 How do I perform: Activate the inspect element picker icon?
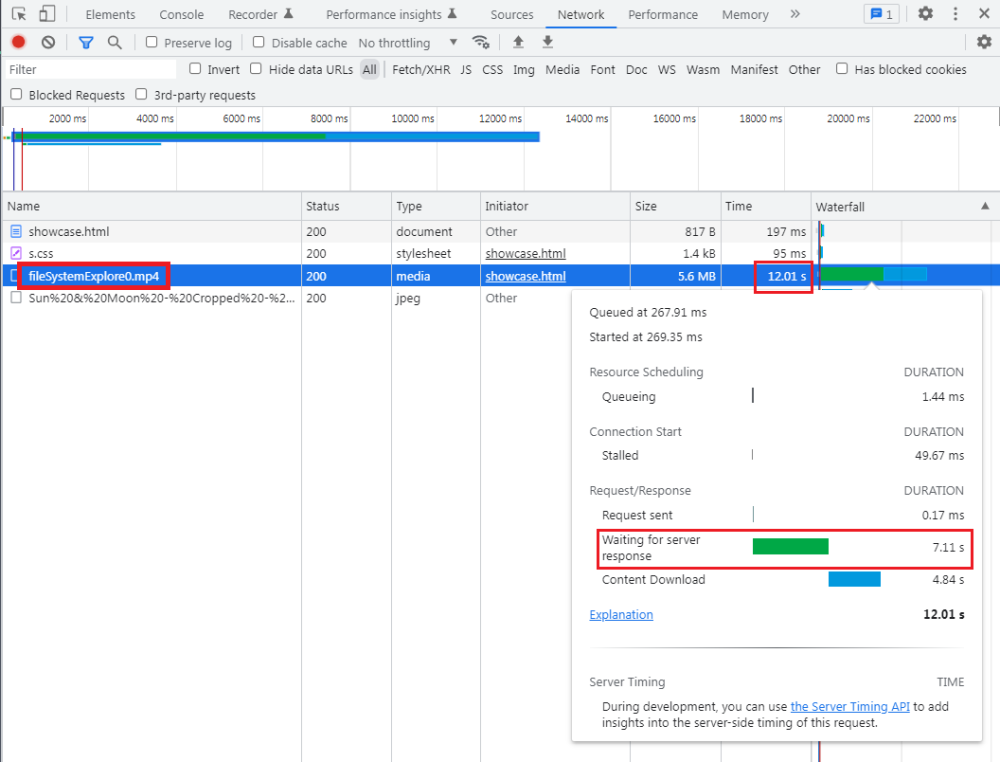point(18,14)
